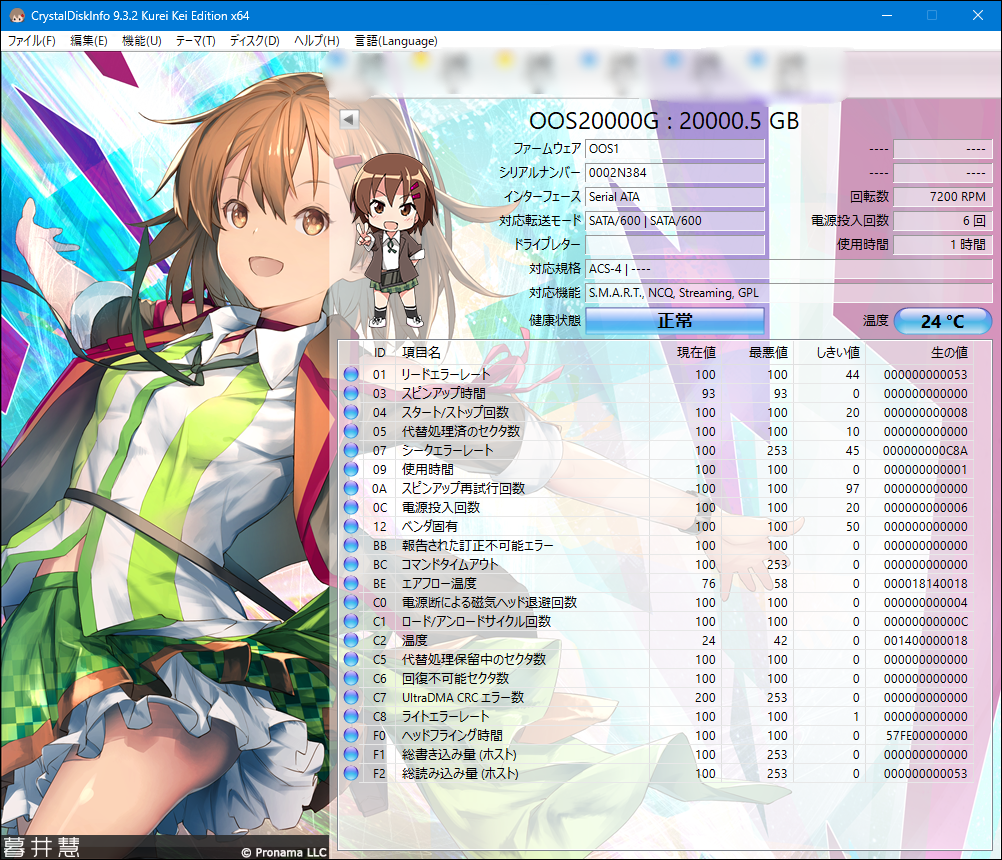
Task: Click the 対応機能 field S.M.A.R.T., NCQ
Action: click(x=789, y=293)
